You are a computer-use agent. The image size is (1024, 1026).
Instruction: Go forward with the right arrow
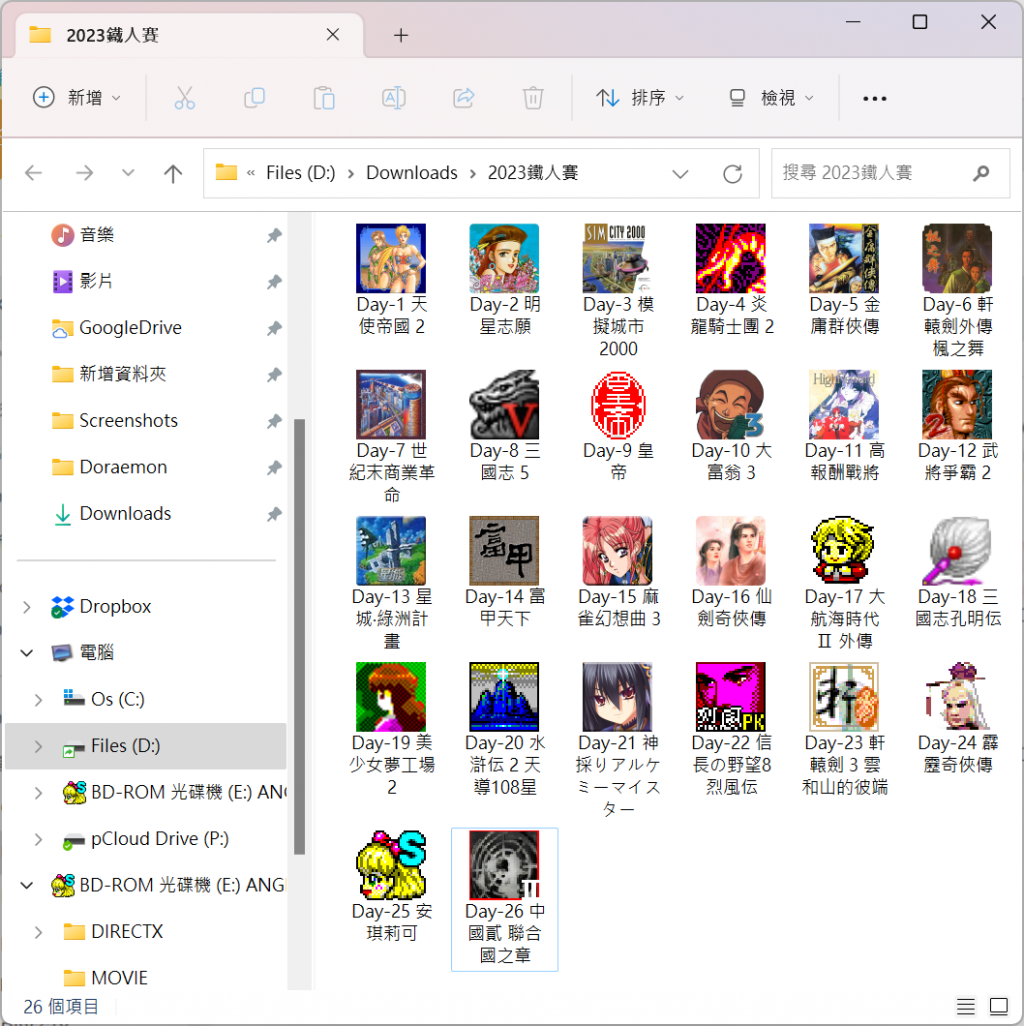(84, 173)
